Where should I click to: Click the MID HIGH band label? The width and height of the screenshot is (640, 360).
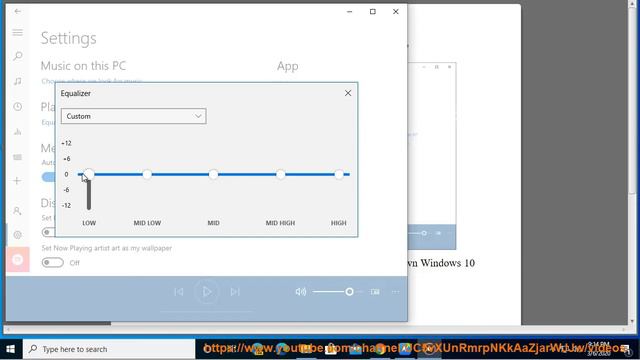(x=280, y=223)
